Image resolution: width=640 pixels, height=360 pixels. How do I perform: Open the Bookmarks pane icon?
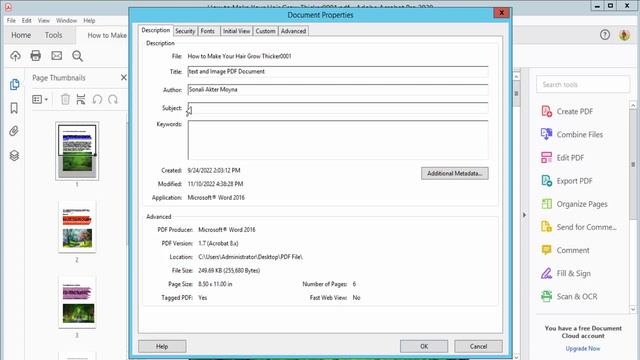pyautogui.click(x=14, y=108)
